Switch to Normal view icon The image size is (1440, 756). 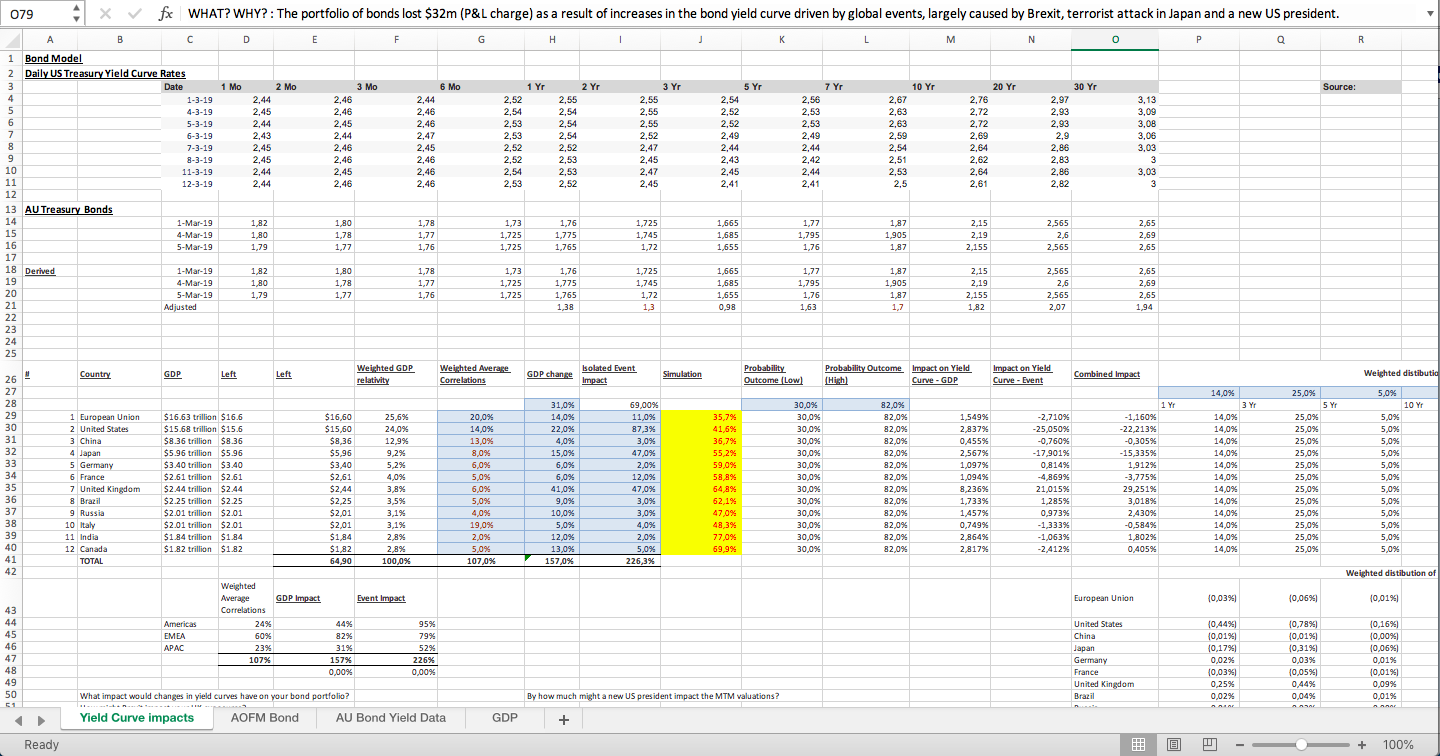pos(1137,744)
